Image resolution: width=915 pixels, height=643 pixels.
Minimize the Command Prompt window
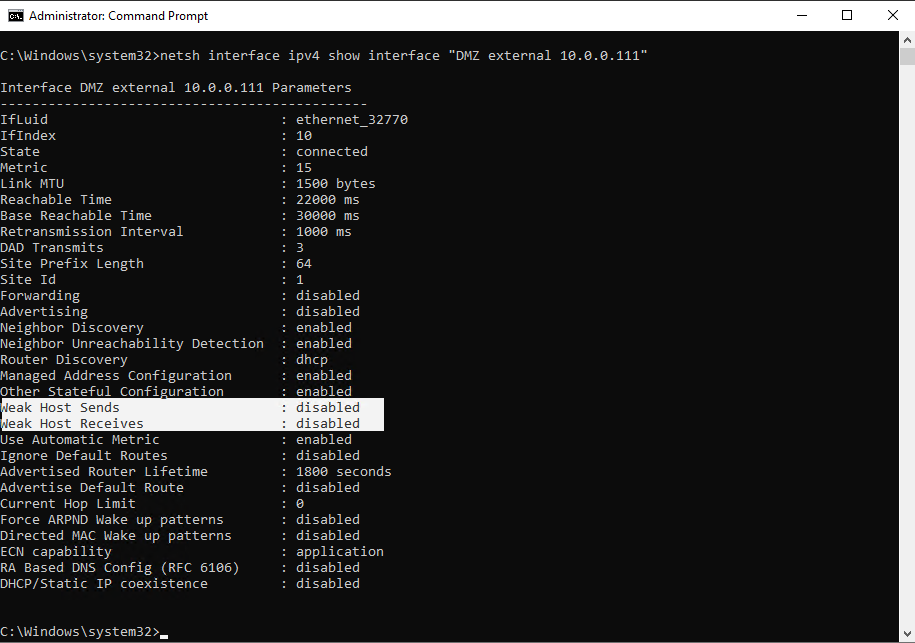(801, 16)
